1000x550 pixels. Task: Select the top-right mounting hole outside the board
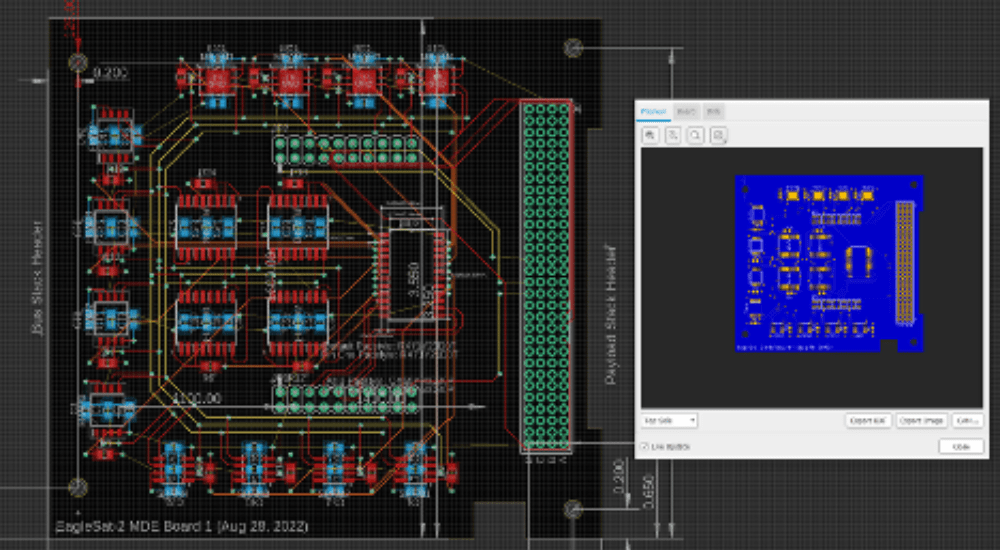point(573,47)
